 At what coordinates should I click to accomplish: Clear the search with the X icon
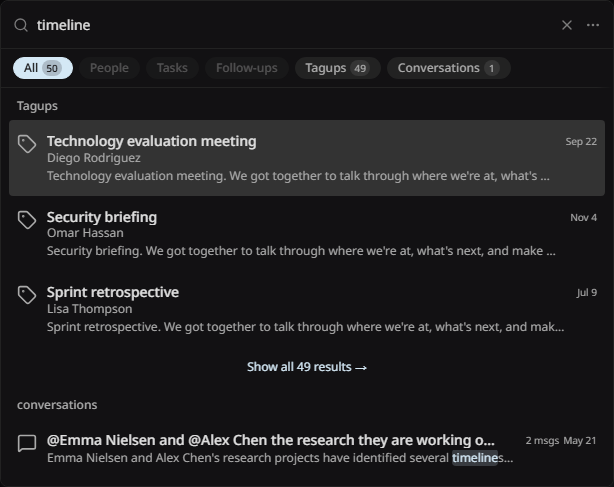[567, 25]
